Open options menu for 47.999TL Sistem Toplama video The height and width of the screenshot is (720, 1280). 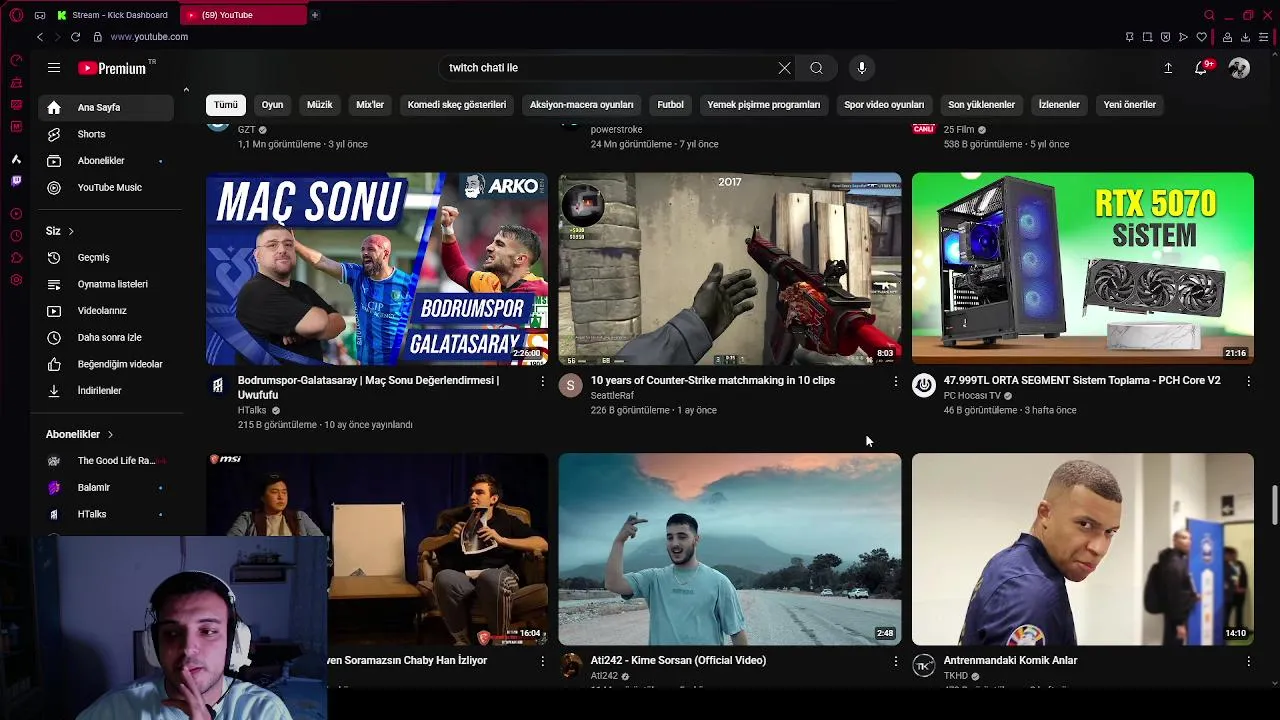pyautogui.click(x=1248, y=381)
